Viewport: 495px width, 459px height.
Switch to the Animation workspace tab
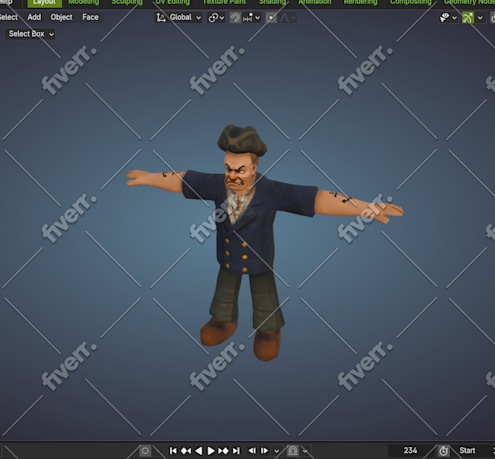point(315,3)
